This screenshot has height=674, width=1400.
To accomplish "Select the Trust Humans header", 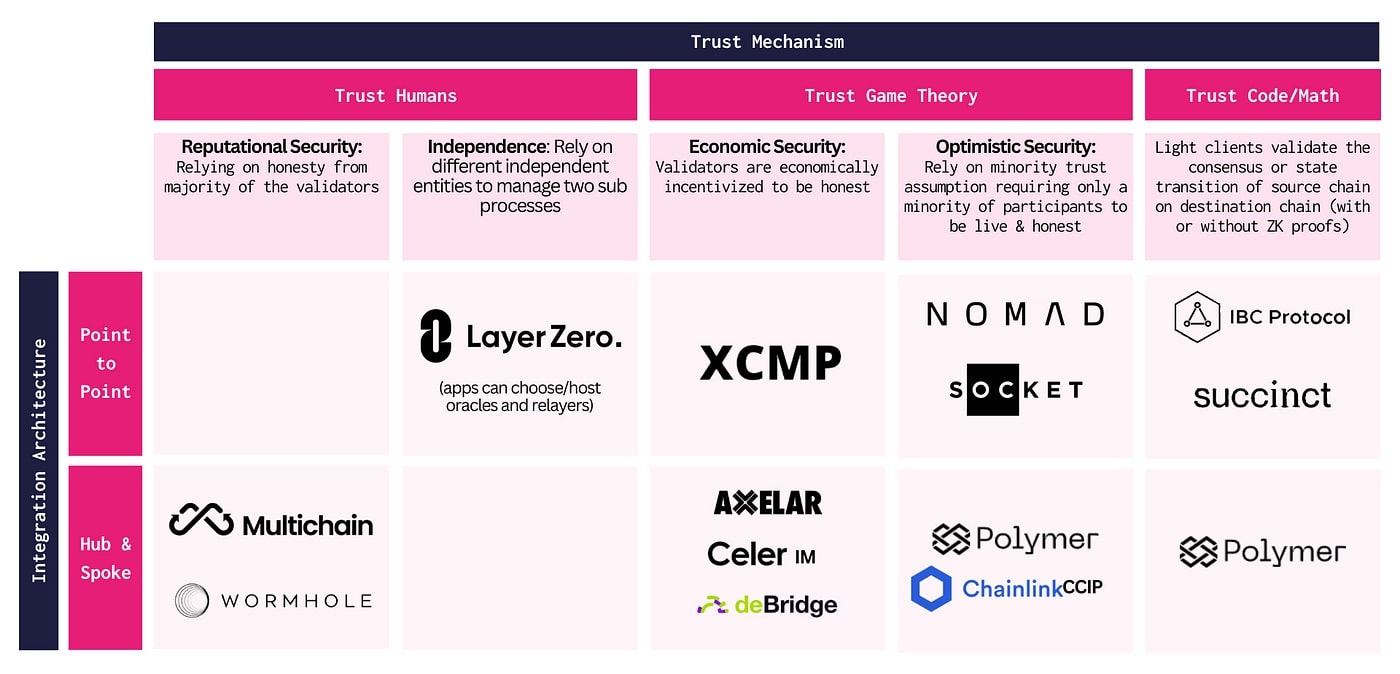I will (395, 95).
